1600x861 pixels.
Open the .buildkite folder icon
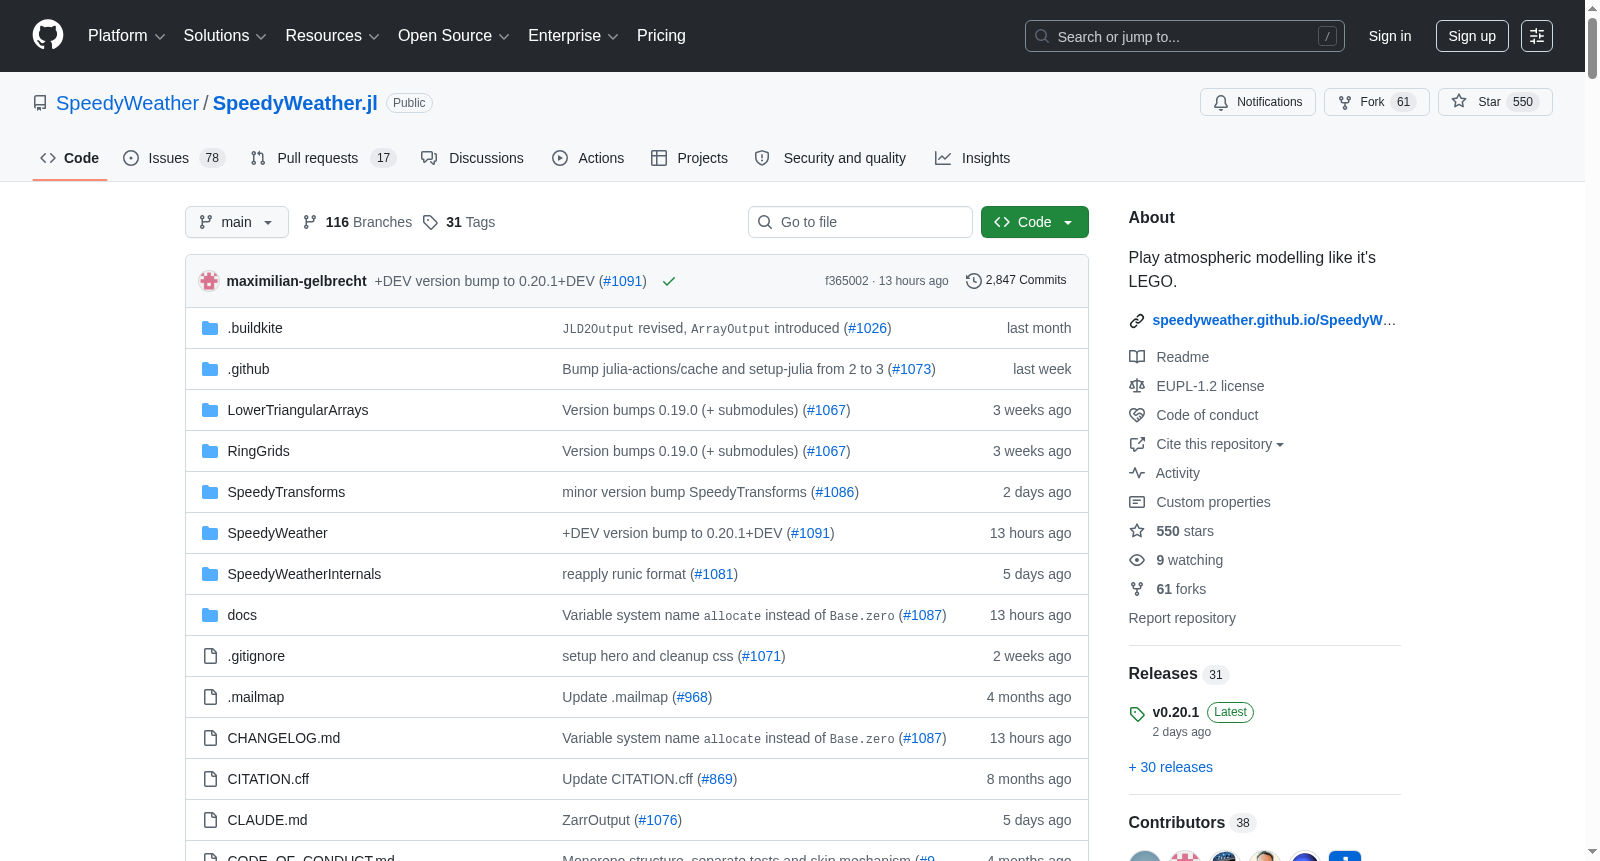click(x=210, y=328)
